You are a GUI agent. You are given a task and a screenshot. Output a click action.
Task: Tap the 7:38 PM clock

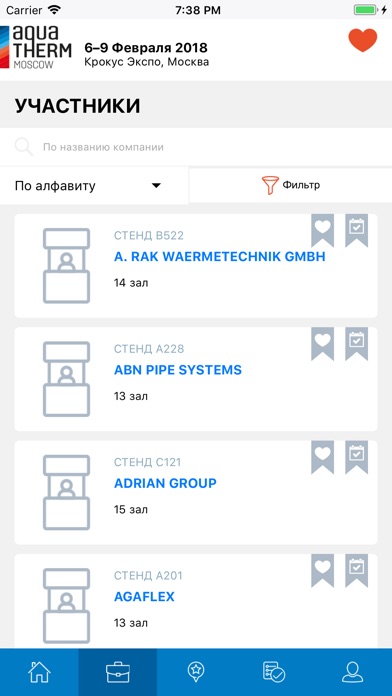click(198, 10)
